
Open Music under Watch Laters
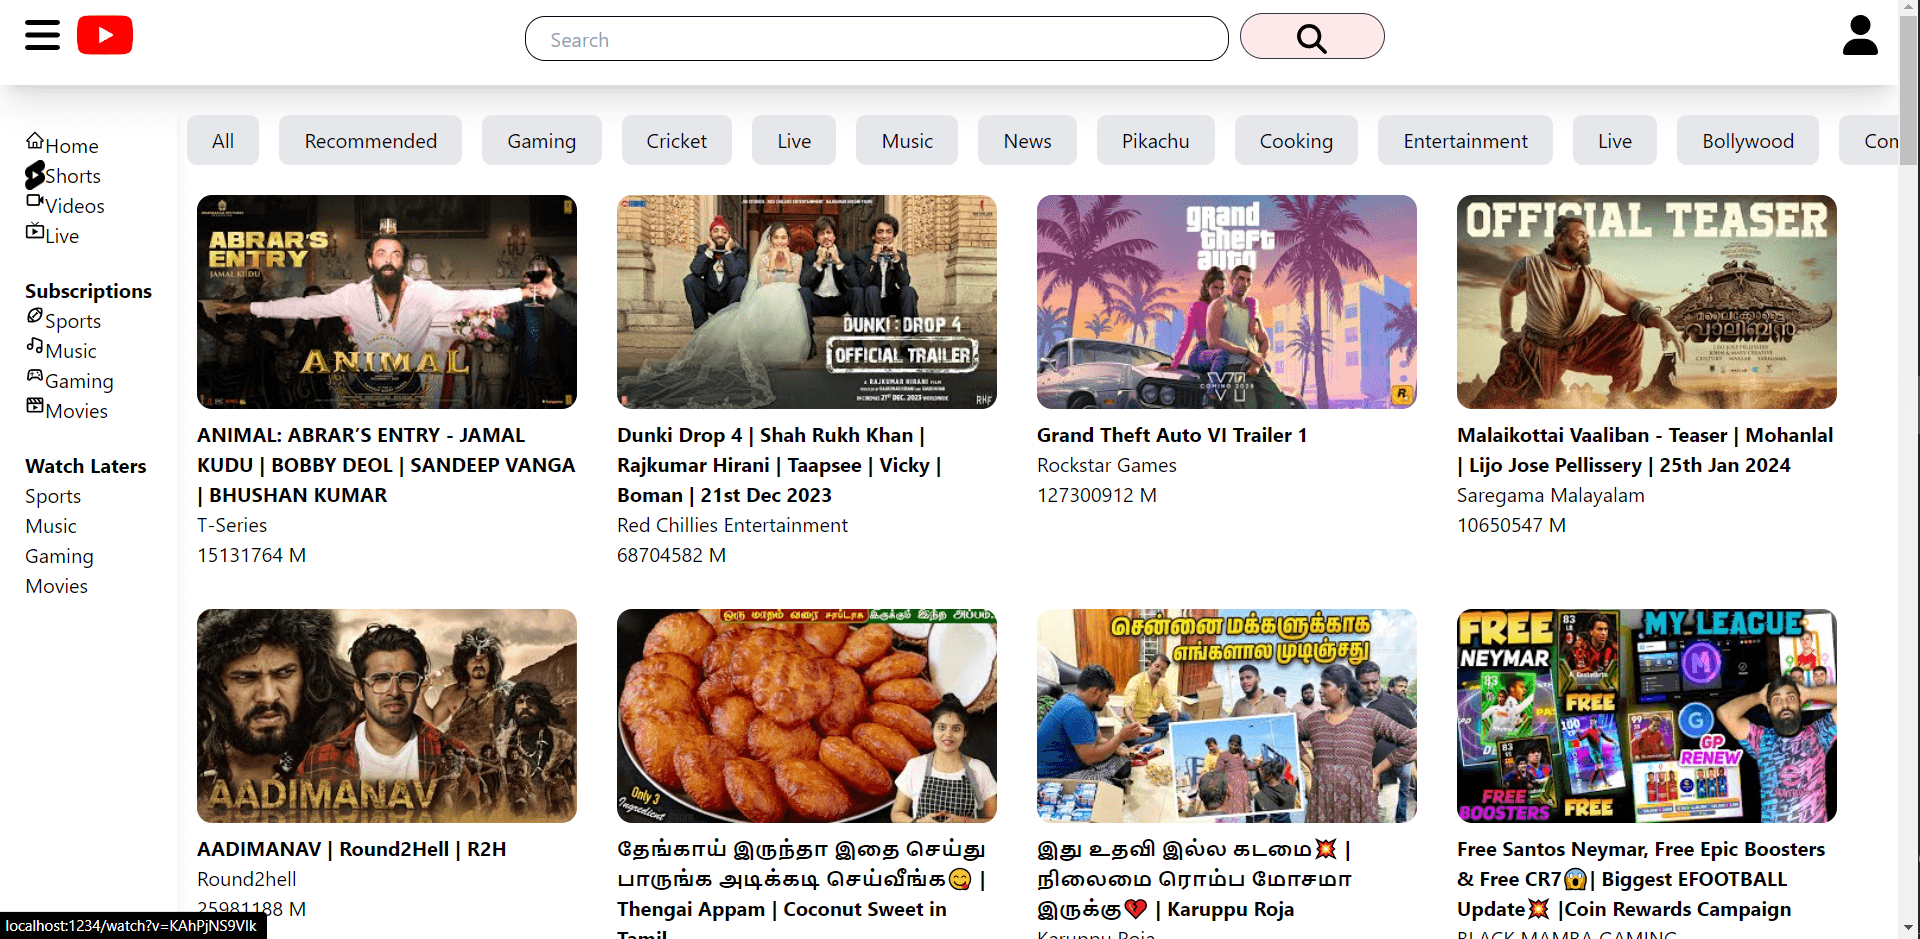click(x=51, y=526)
